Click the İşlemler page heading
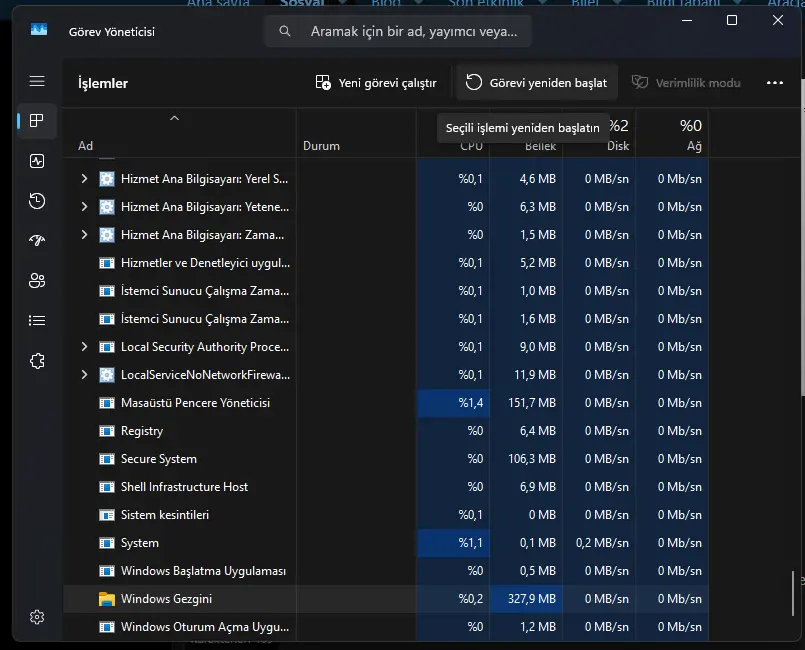Viewport: 805px width, 650px height. tap(103, 83)
